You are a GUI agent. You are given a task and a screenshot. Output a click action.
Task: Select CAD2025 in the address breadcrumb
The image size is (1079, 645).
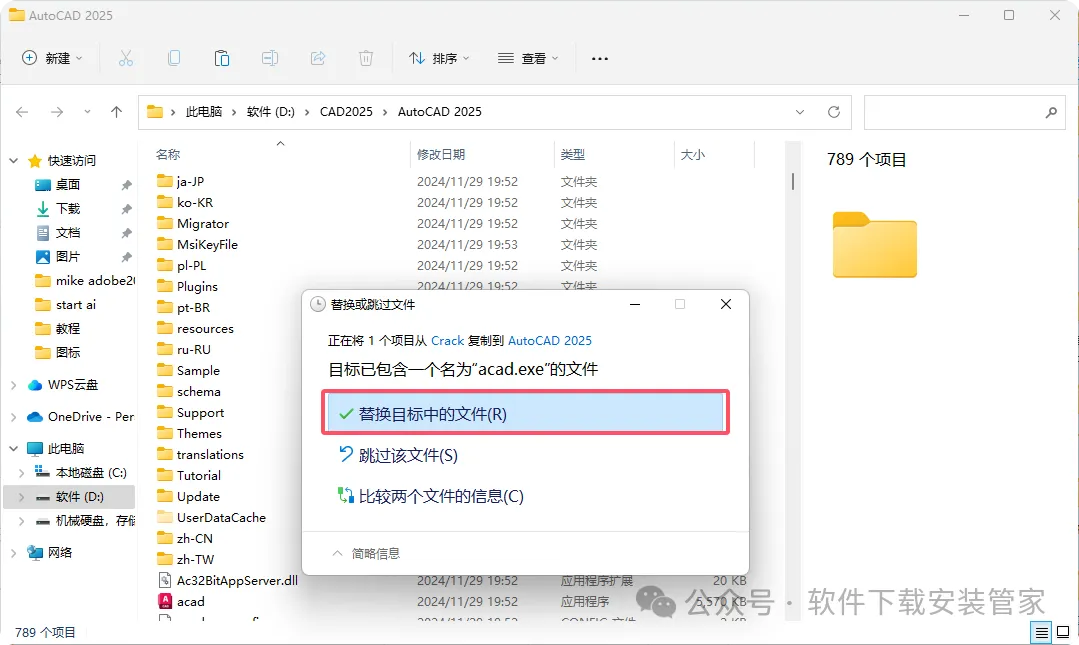[346, 112]
